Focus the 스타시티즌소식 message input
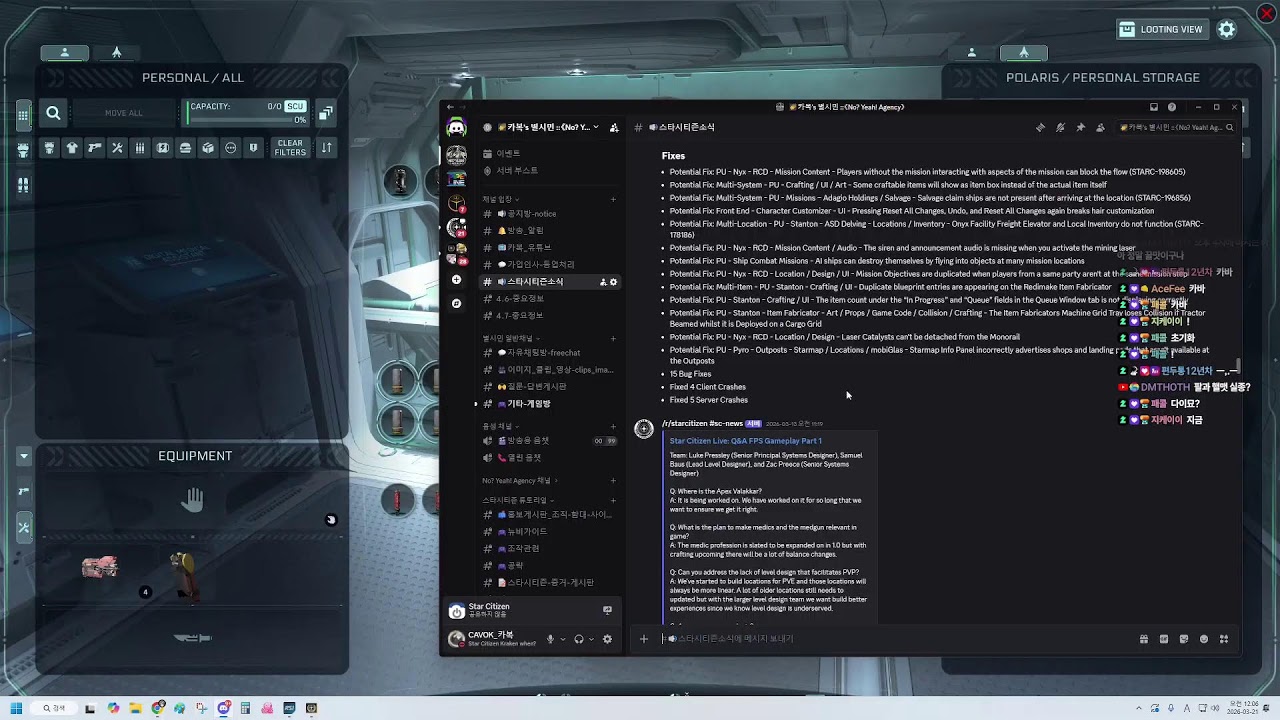This screenshot has height=720, width=1280. (x=895, y=639)
